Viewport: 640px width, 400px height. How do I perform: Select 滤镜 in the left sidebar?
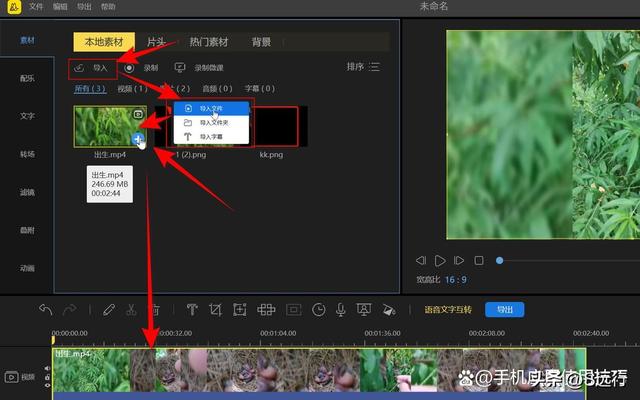pyautogui.click(x=27, y=192)
